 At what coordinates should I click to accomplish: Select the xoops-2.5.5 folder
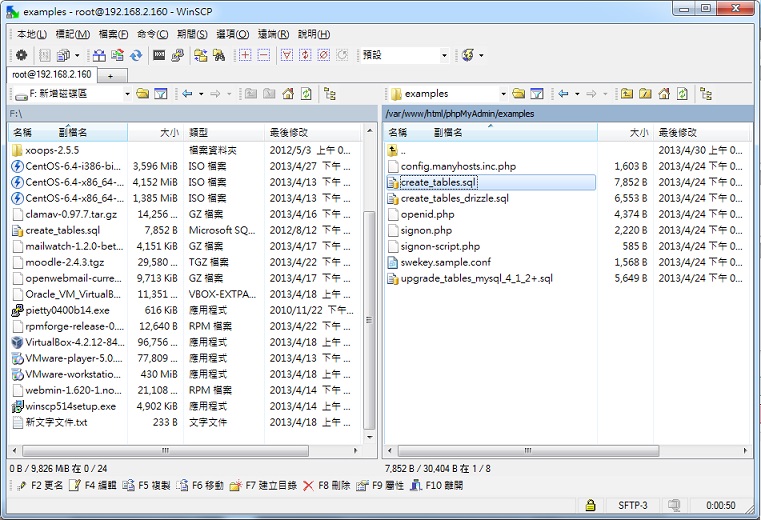tap(52, 151)
